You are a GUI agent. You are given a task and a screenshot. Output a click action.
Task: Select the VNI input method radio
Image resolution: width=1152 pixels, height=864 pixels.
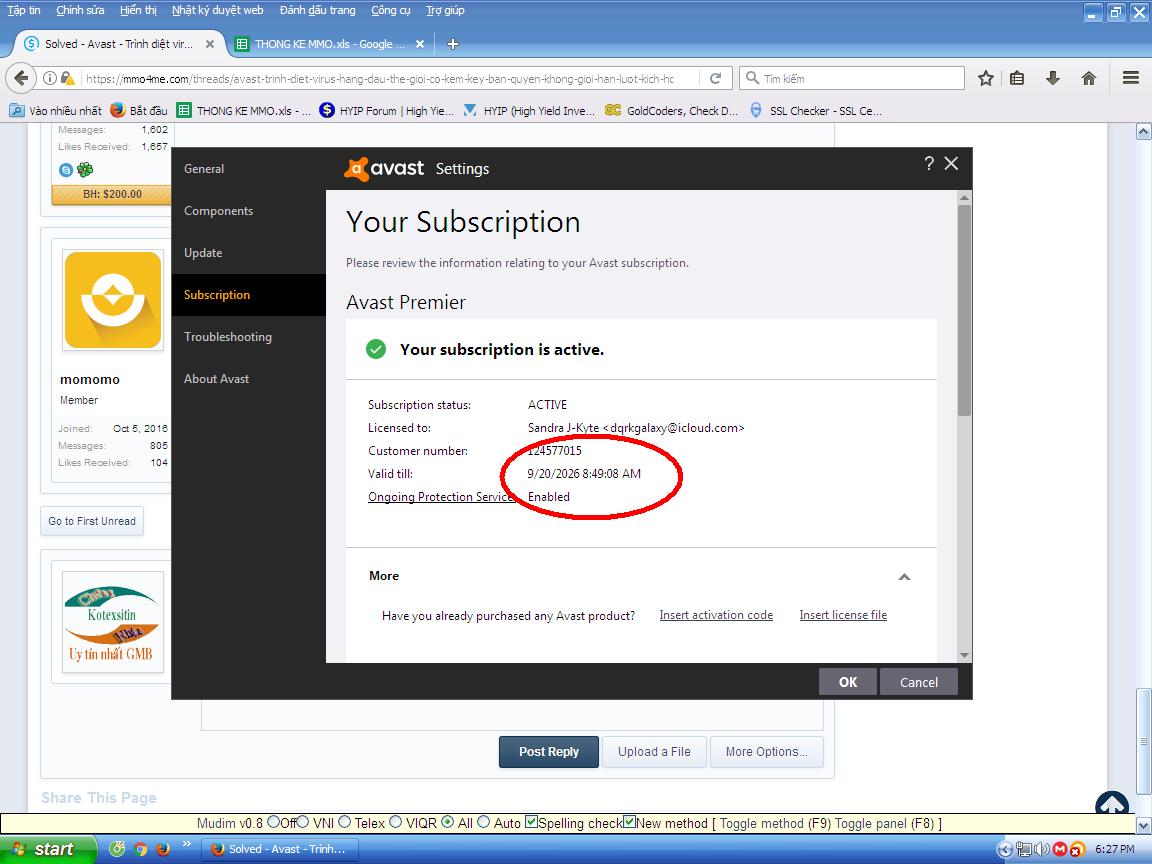302,822
